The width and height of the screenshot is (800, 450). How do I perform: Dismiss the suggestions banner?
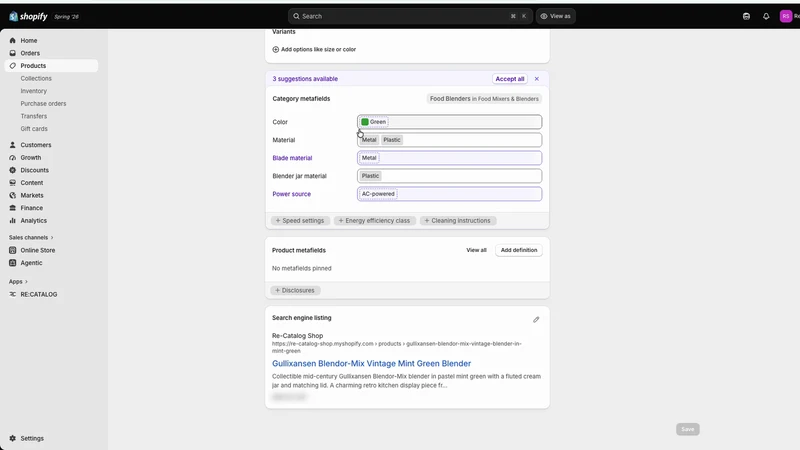coord(537,79)
